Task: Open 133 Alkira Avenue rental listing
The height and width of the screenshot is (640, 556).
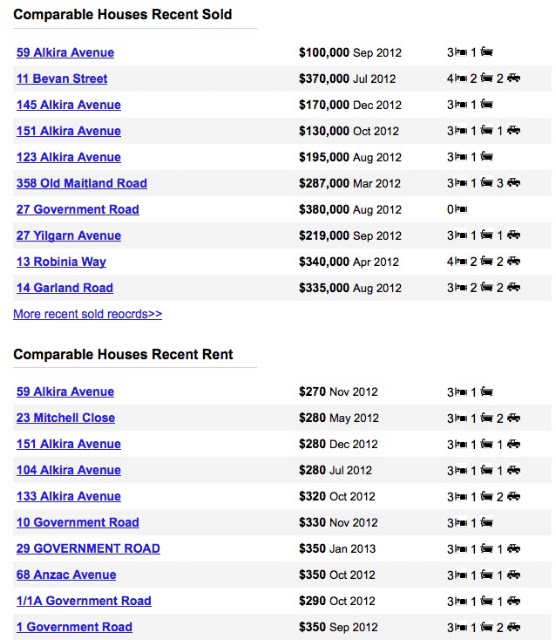Action: pyautogui.click(x=69, y=496)
